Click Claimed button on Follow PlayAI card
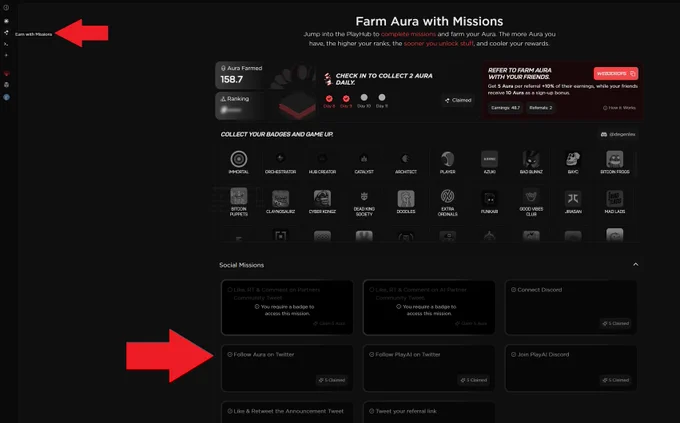The image size is (680, 423). click(x=474, y=380)
